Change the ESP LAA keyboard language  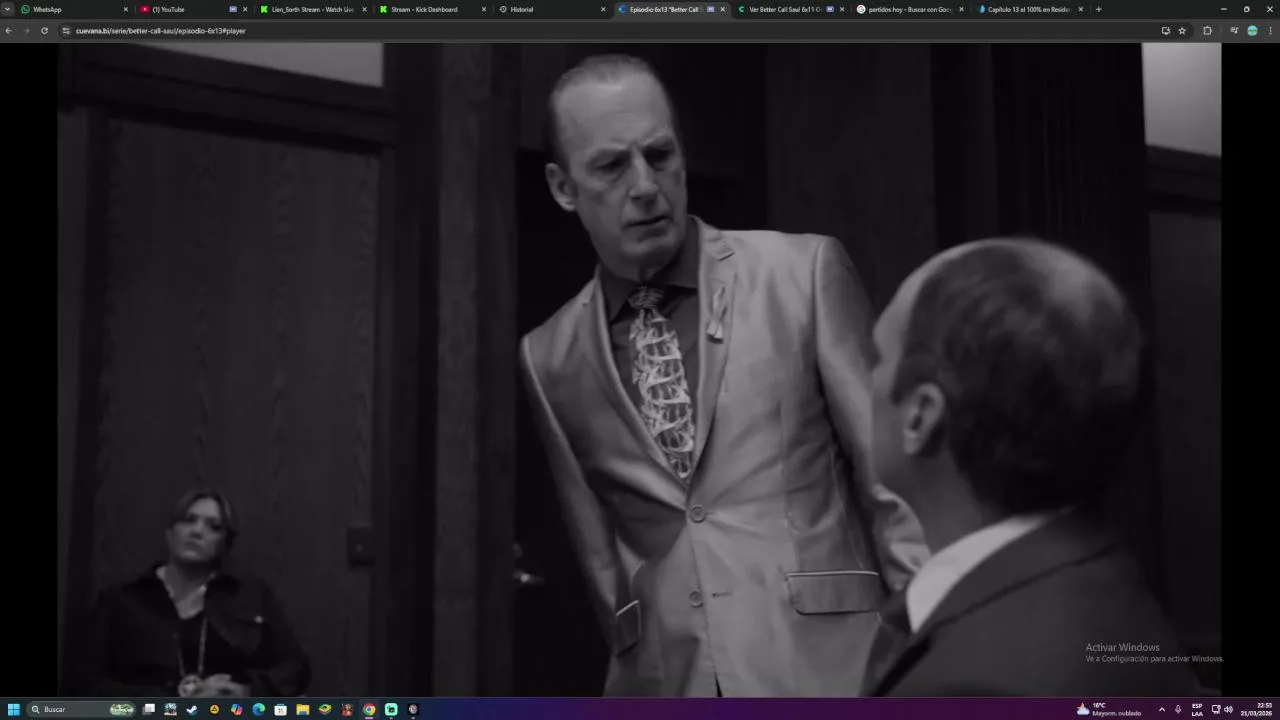[1197, 709]
